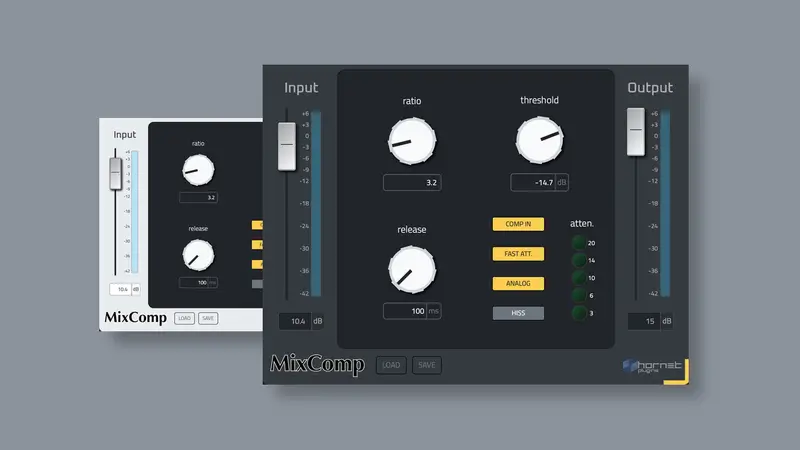This screenshot has width=800, height=450.
Task: Click LOAD in light MixComp window
Action: (184, 318)
